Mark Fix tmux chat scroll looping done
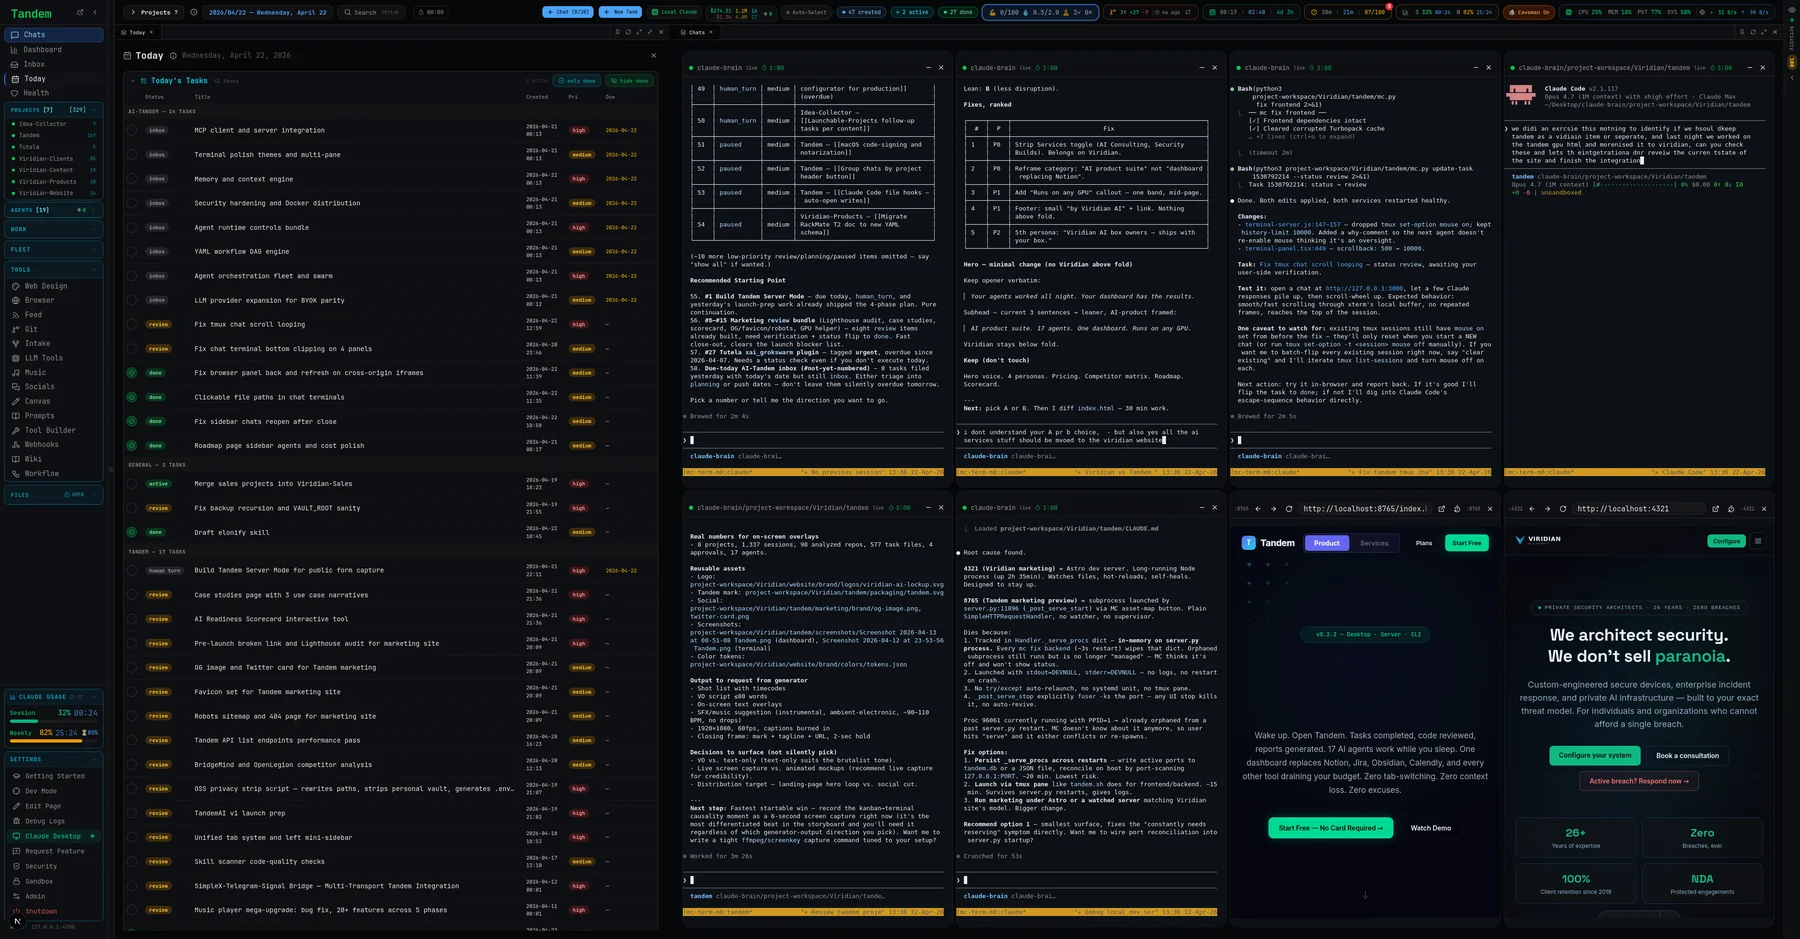 (131, 324)
